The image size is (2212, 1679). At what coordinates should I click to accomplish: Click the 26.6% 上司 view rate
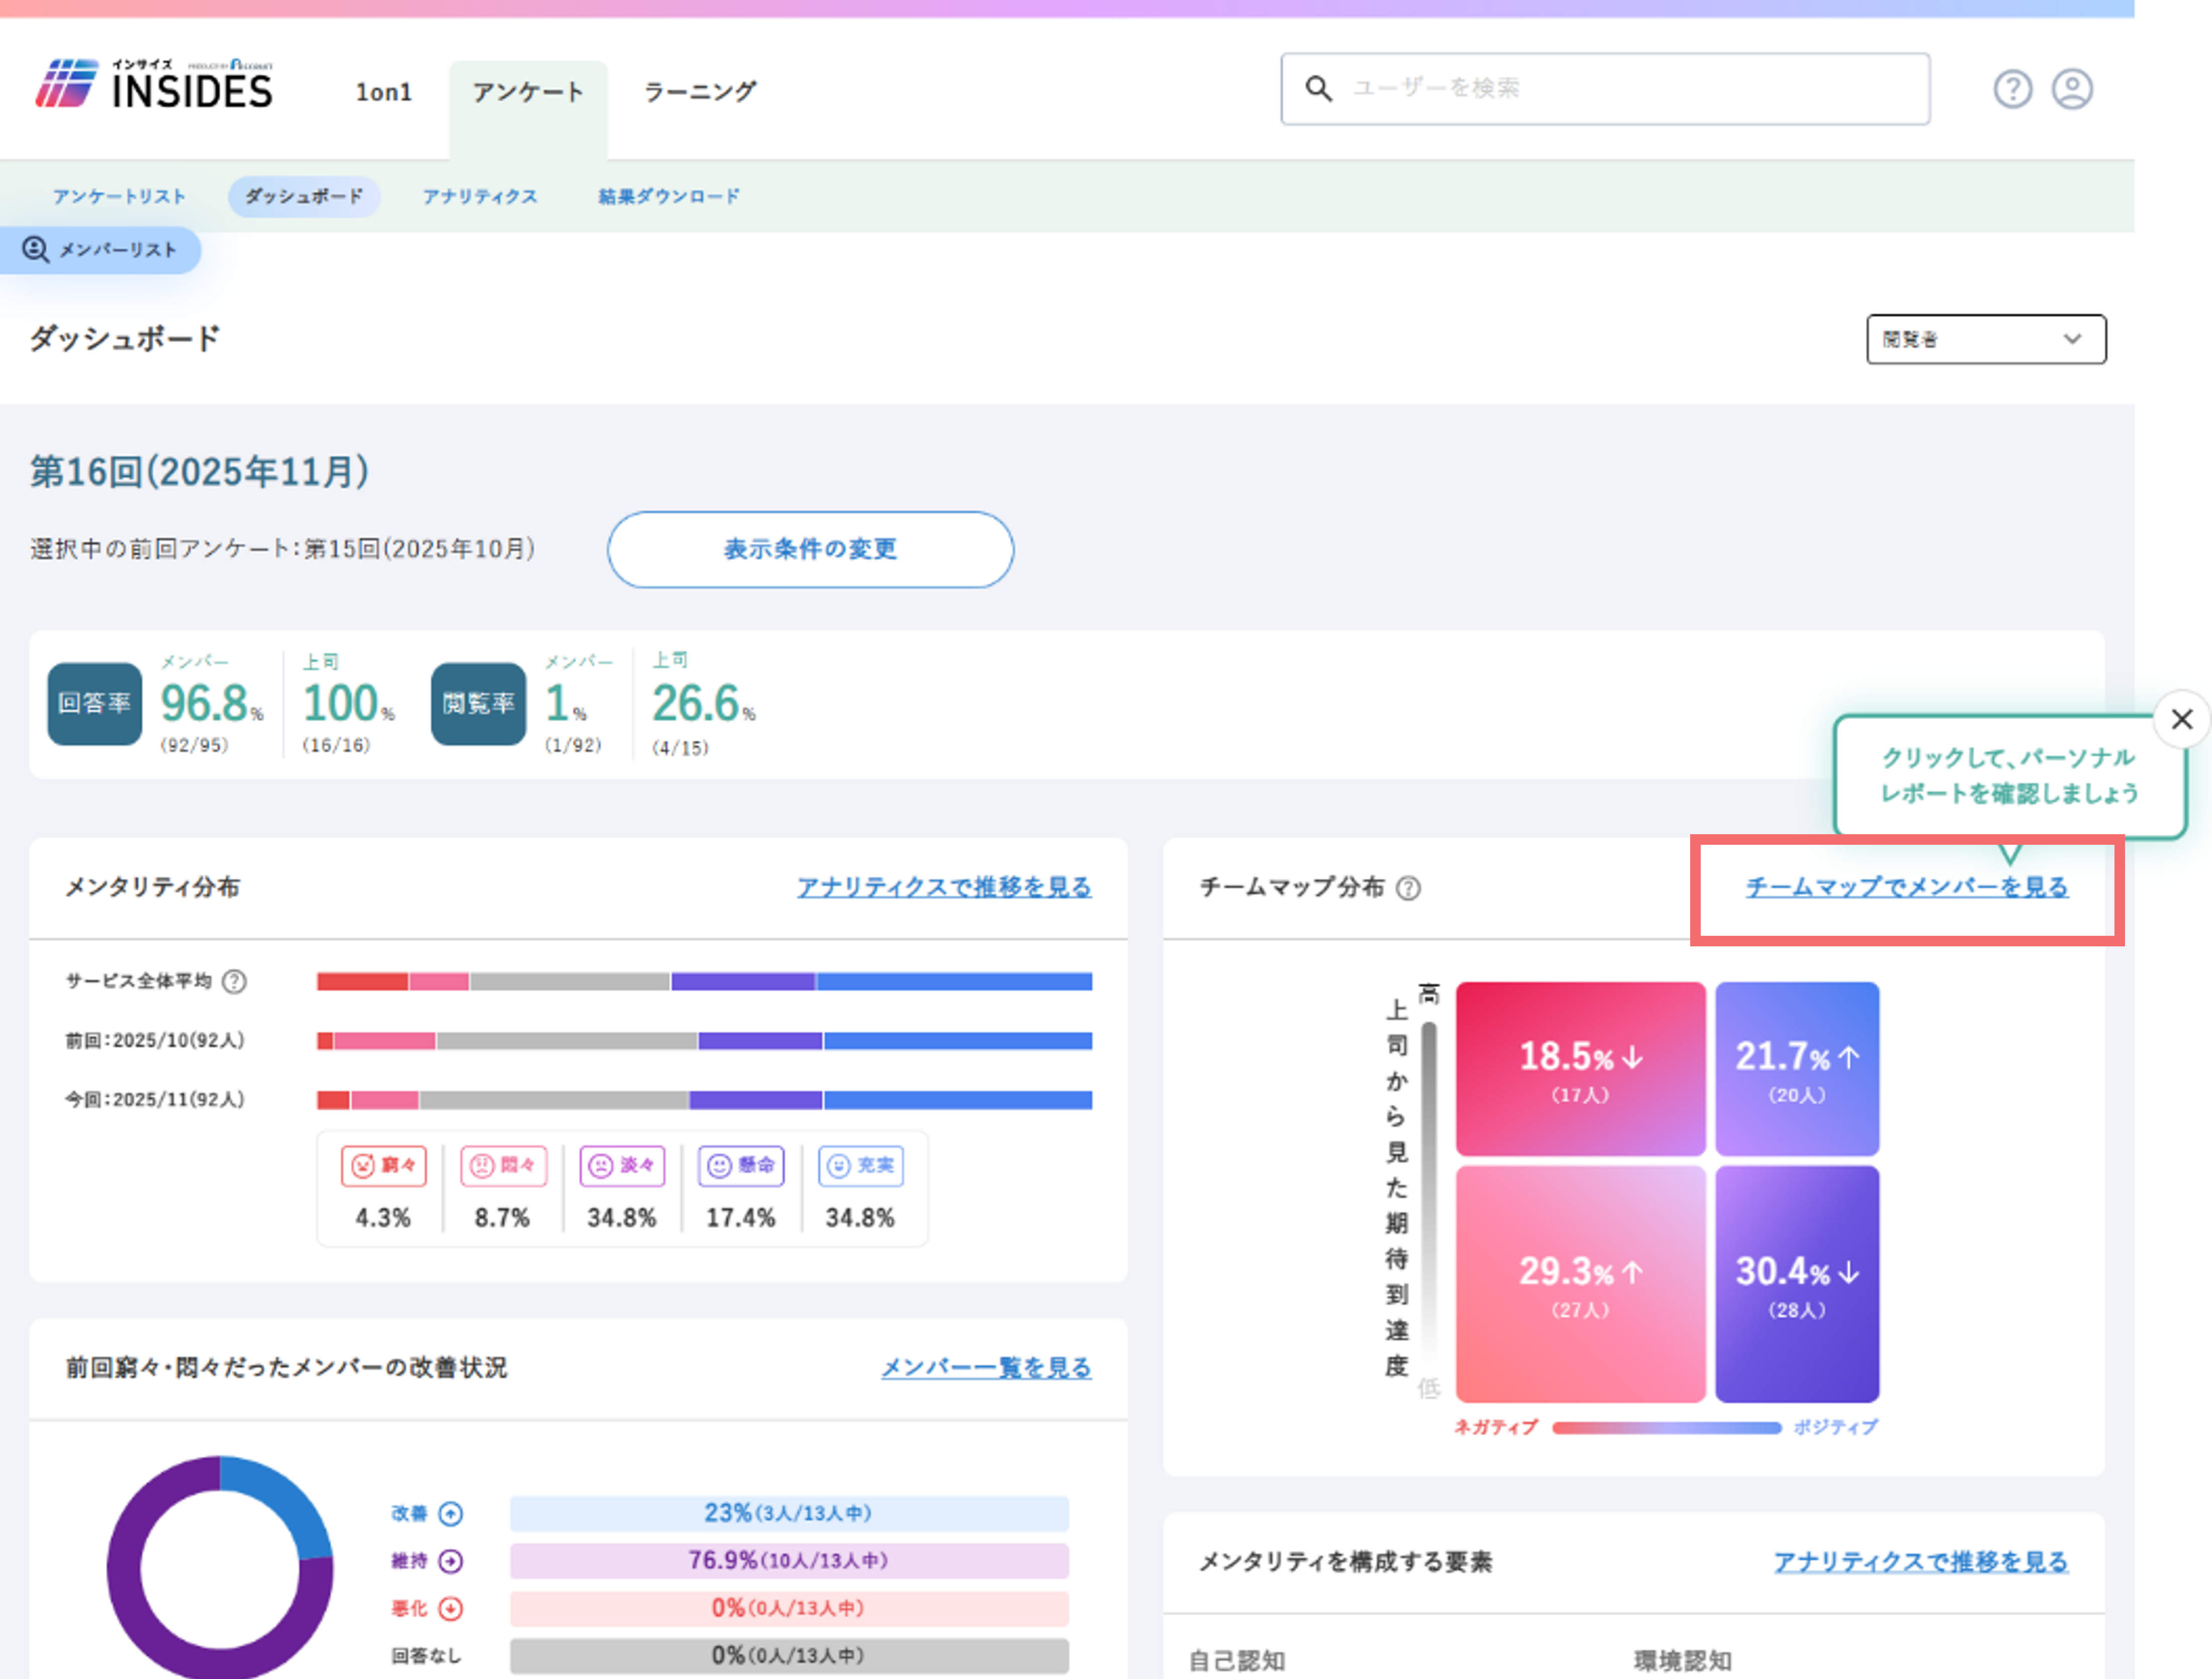(x=703, y=703)
